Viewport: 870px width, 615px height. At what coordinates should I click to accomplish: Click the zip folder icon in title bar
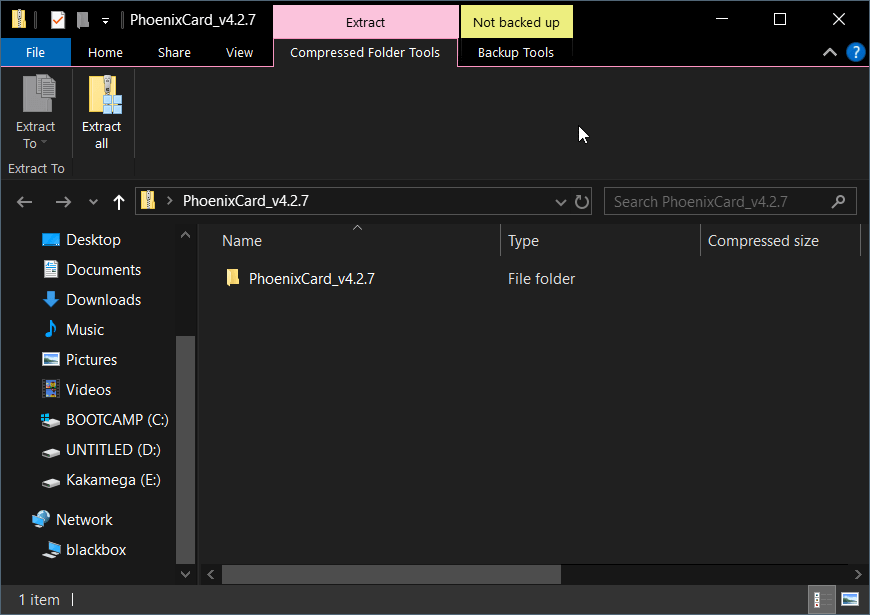pyautogui.click(x=19, y=20)
